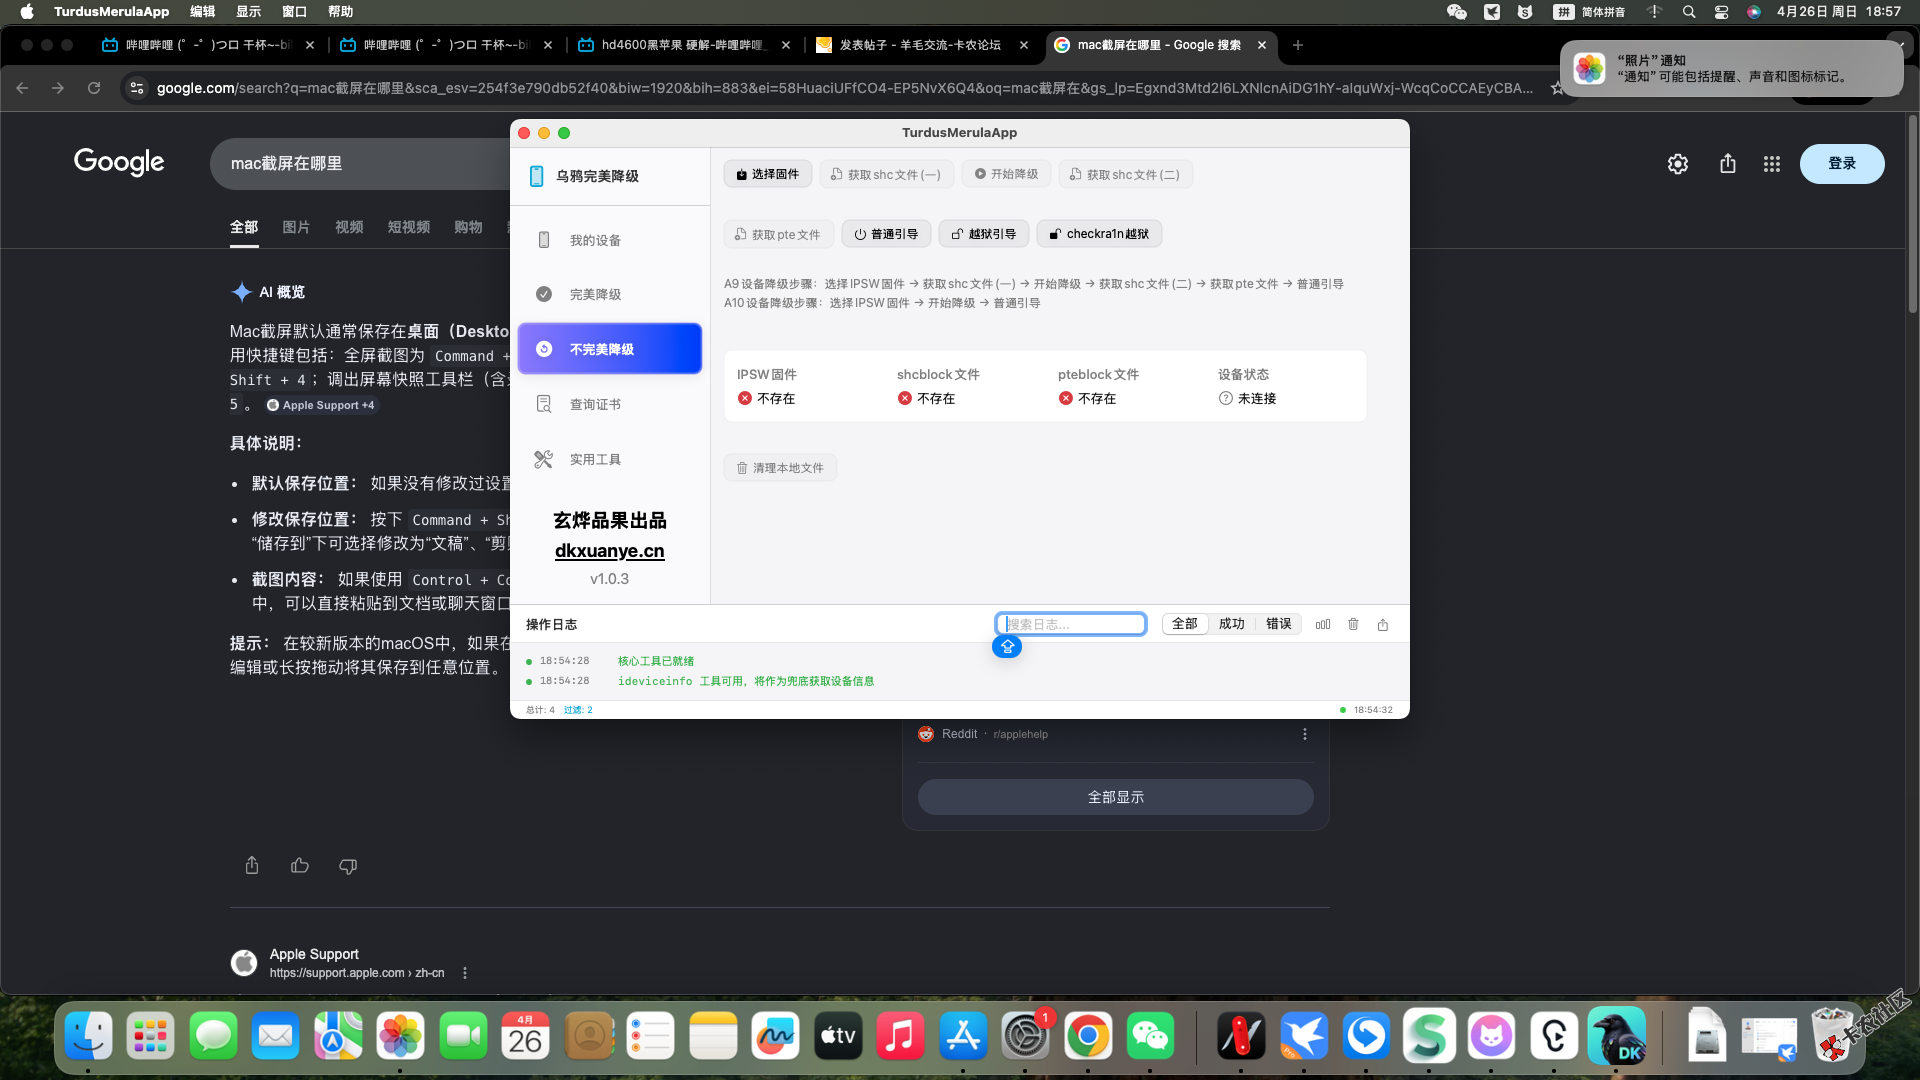This screenshot has height=1080, width=1920.
Task: Open the dkxuanye.cn link
Action: pos(609,550)
